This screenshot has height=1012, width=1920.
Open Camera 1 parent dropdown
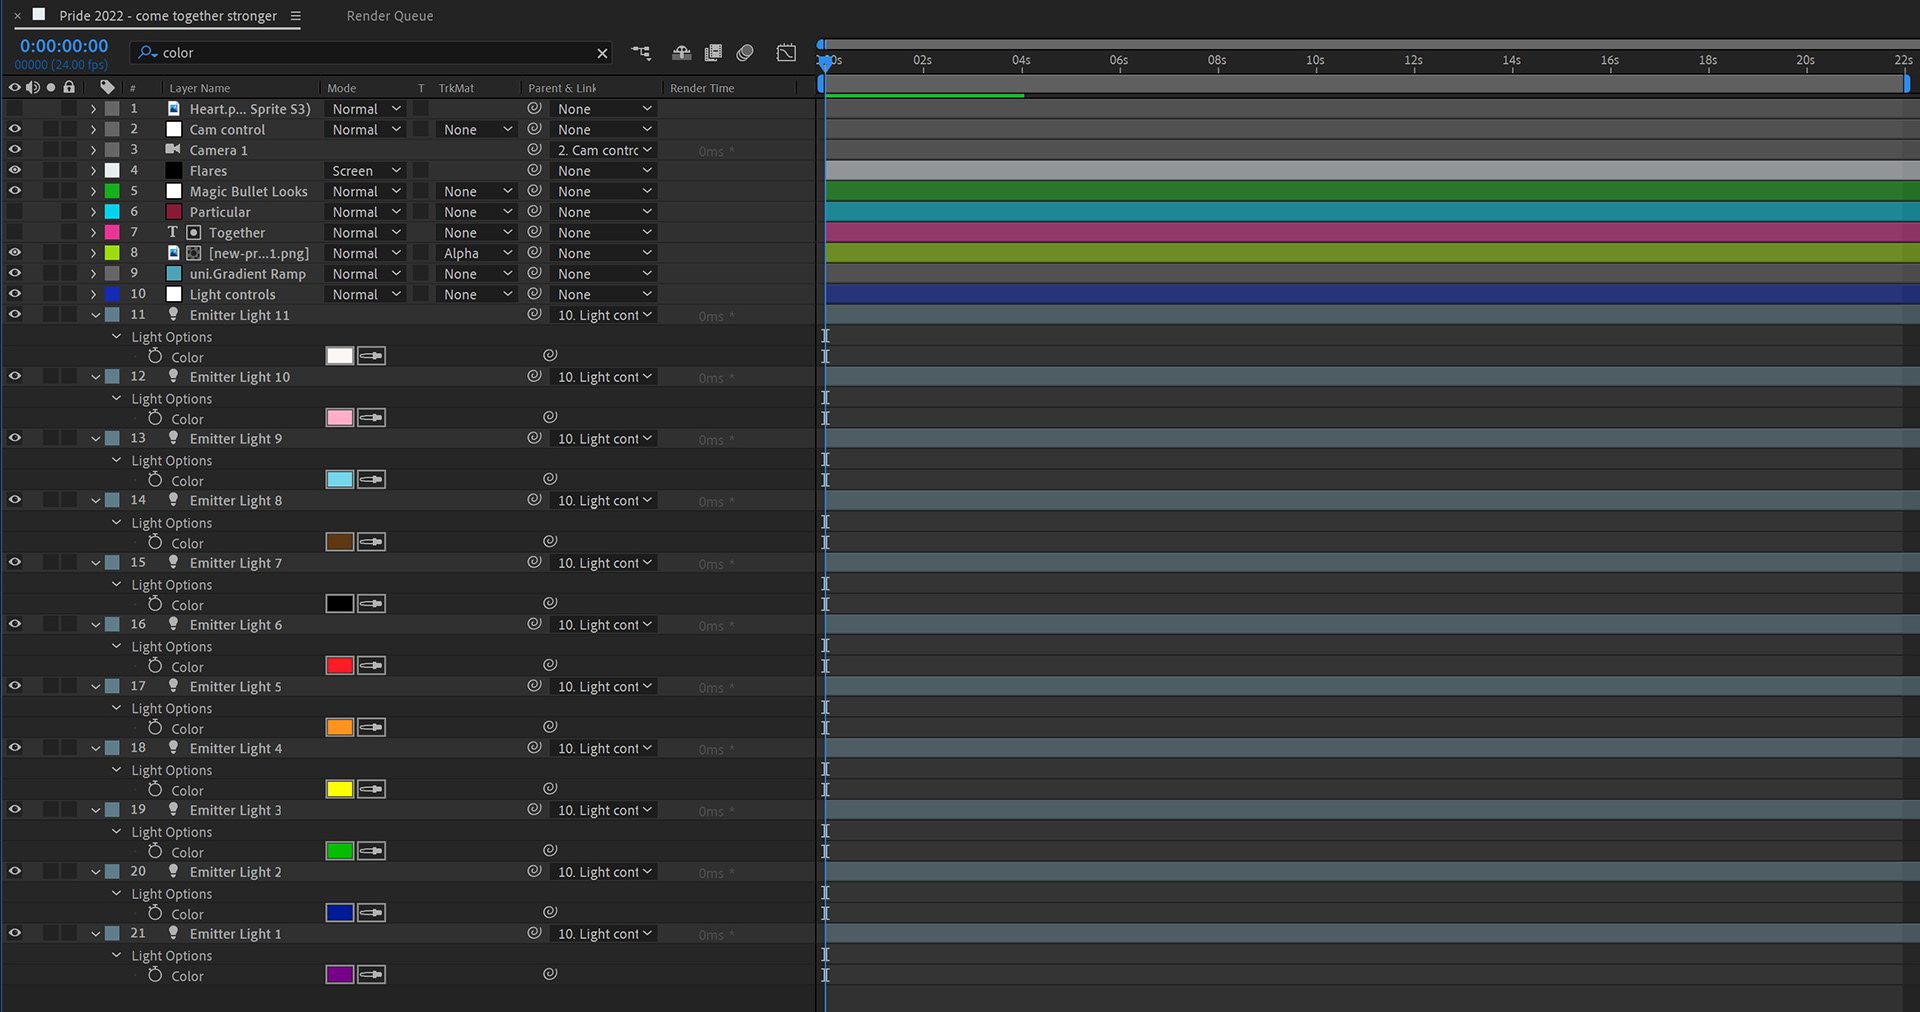604,150
